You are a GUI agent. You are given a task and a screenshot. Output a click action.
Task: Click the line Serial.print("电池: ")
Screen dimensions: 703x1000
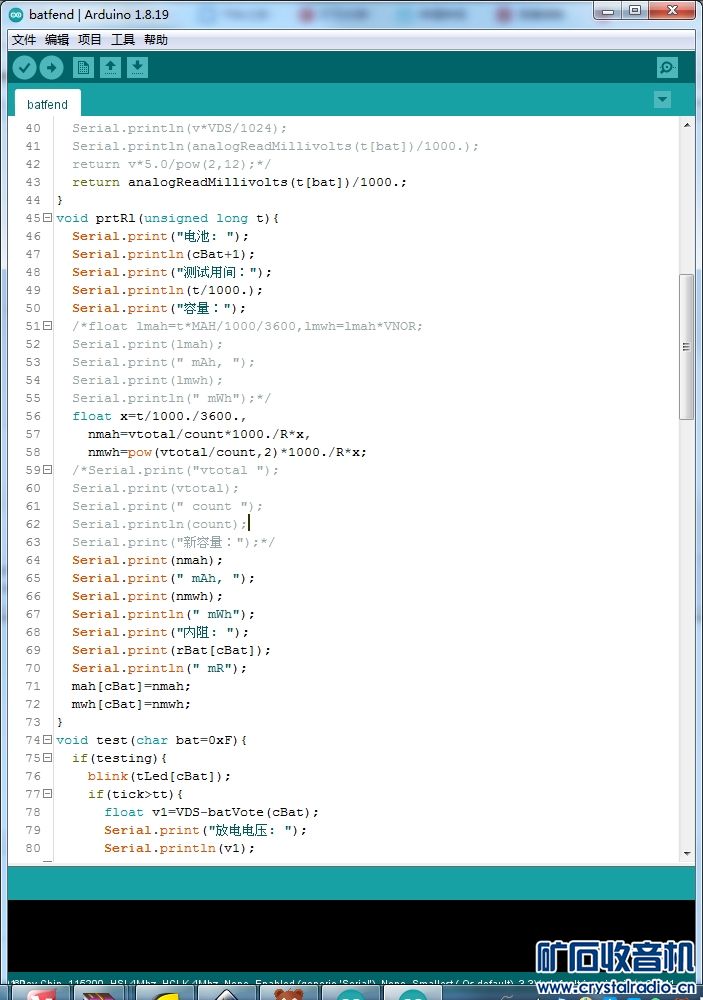tap(160, 236)
